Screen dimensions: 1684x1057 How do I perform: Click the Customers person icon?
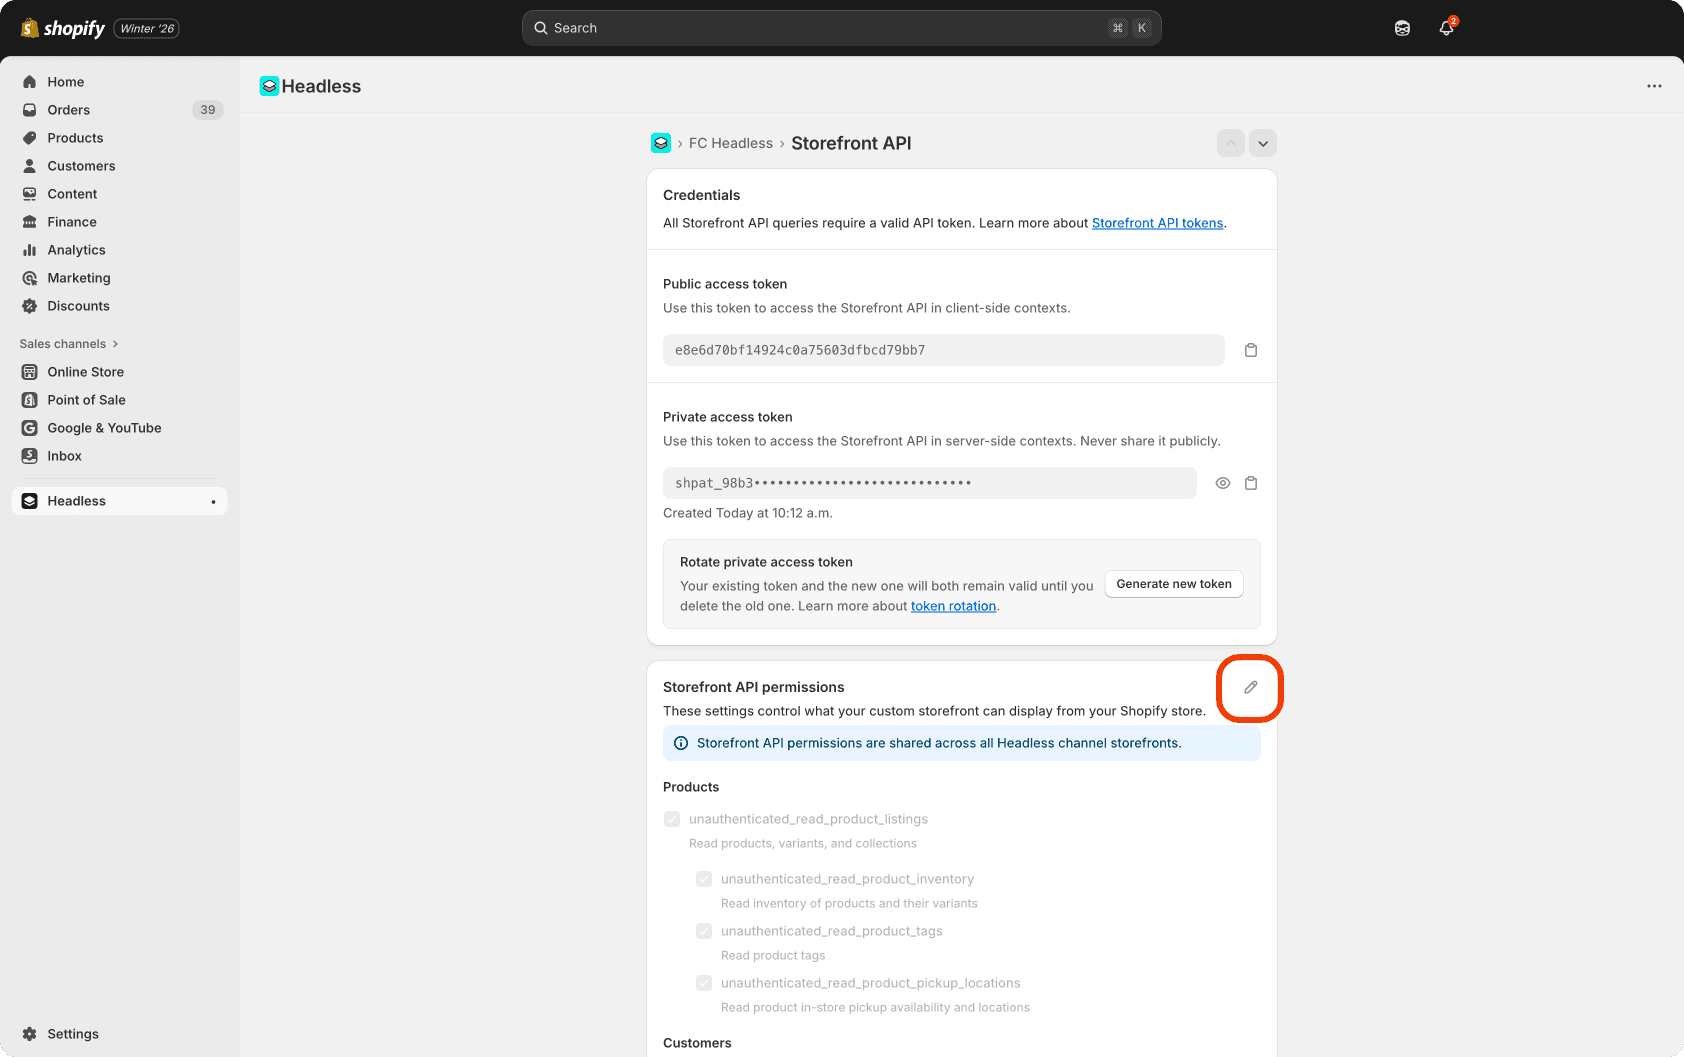30,166
